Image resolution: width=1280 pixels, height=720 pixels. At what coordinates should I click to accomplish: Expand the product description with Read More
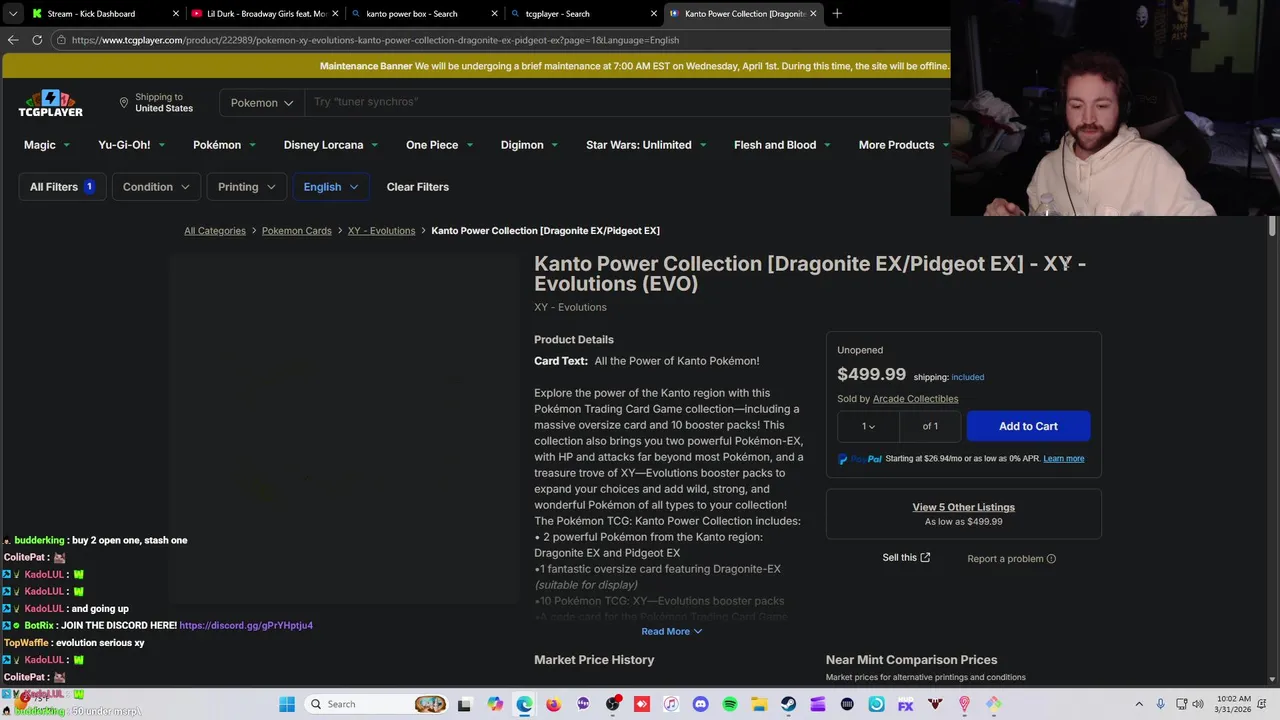coord(671,631)
